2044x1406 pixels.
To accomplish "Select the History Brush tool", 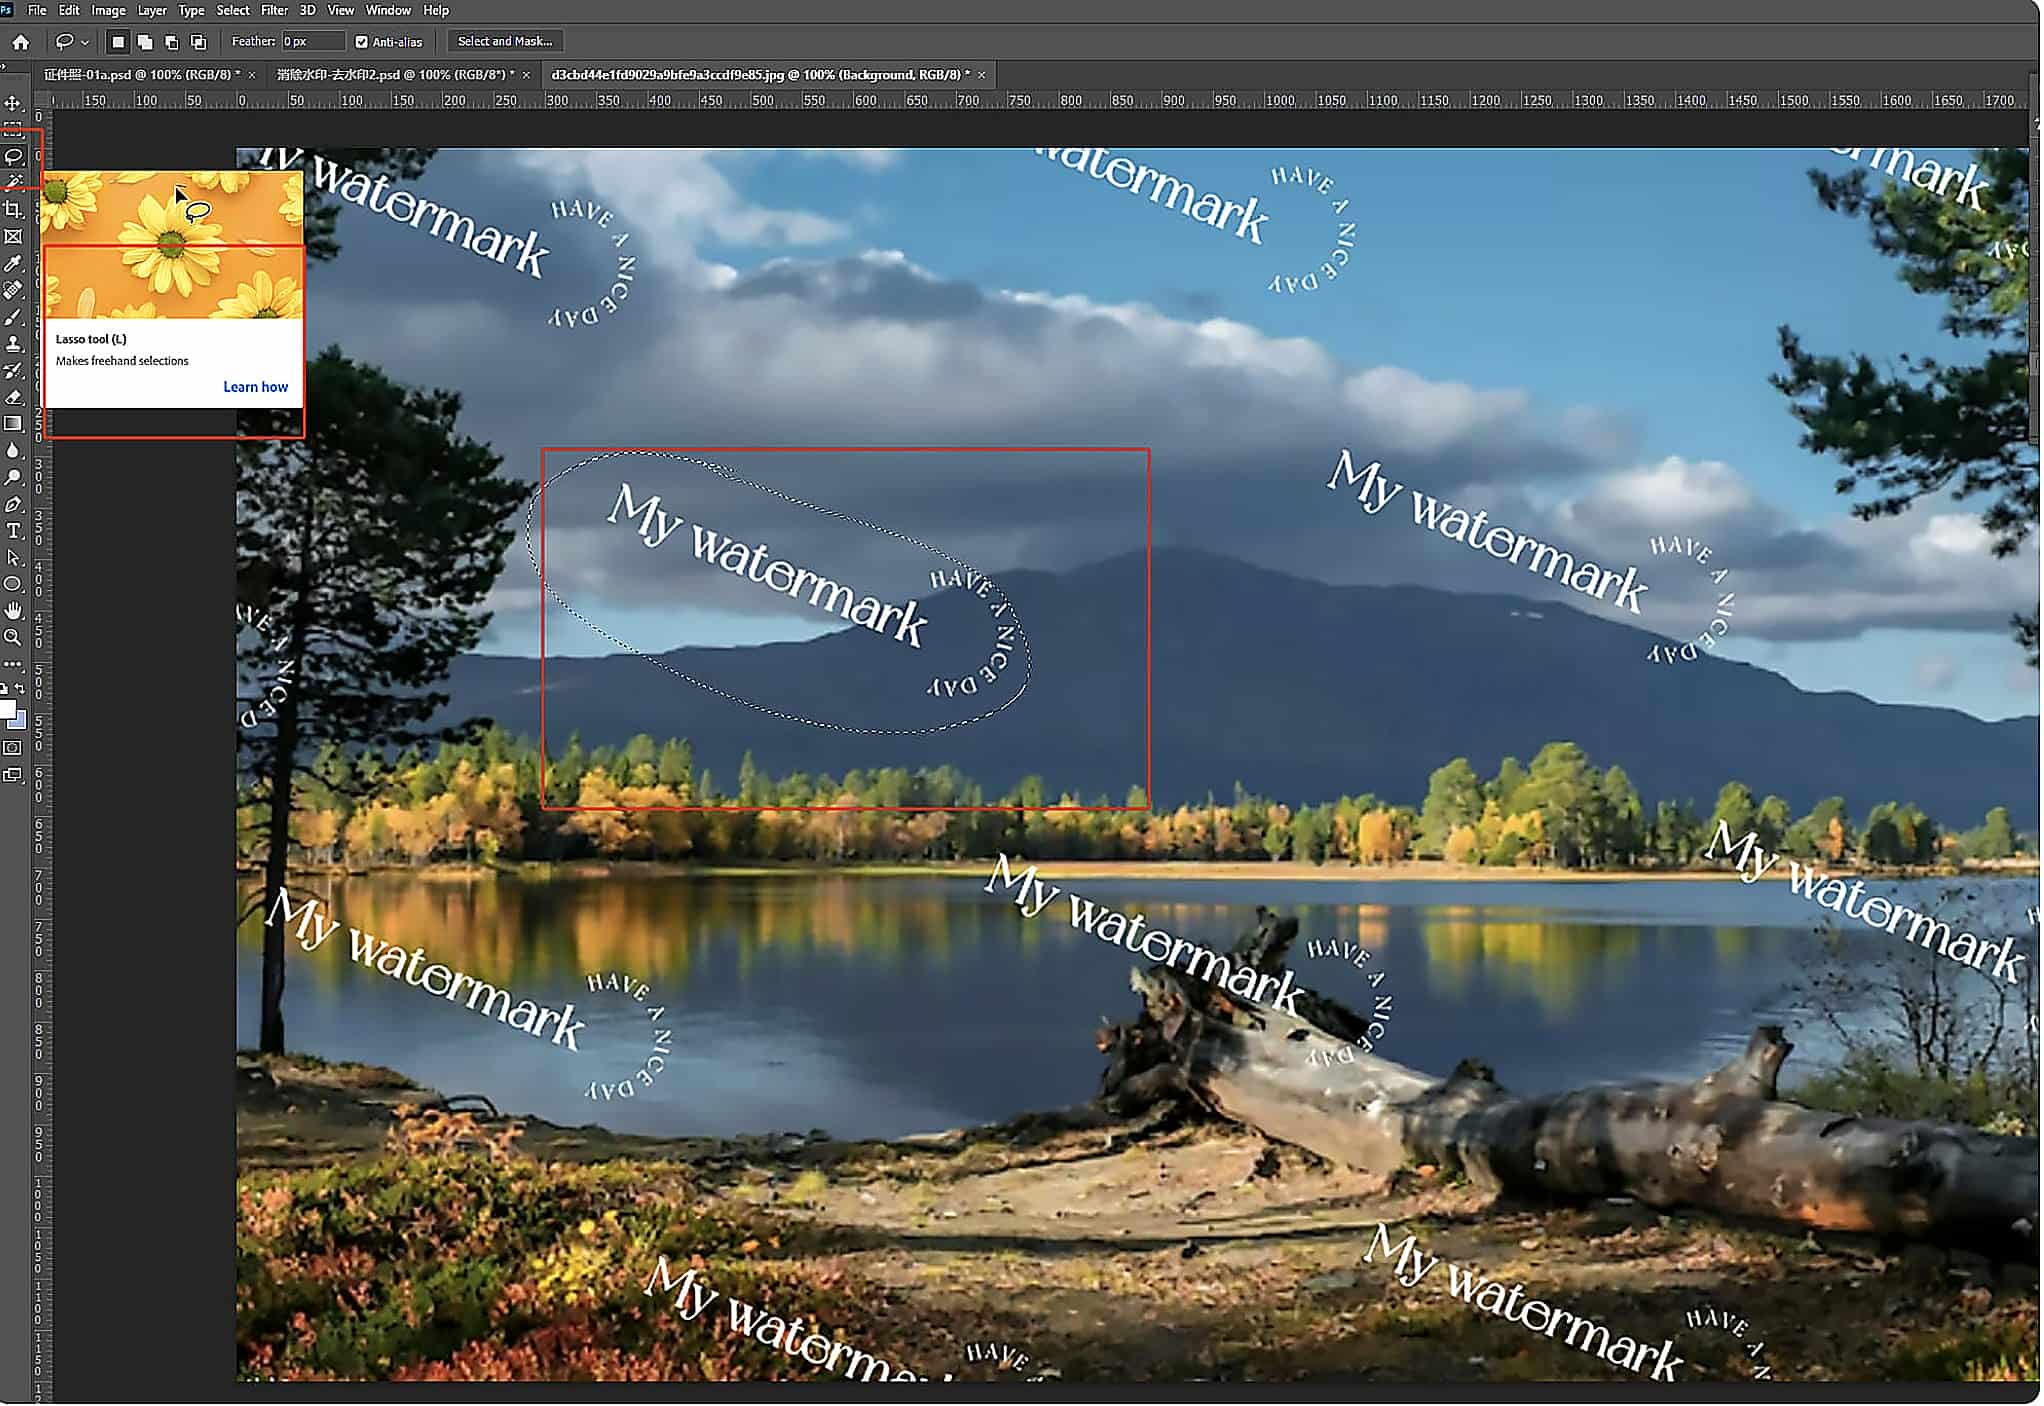I will coord(13,371).
